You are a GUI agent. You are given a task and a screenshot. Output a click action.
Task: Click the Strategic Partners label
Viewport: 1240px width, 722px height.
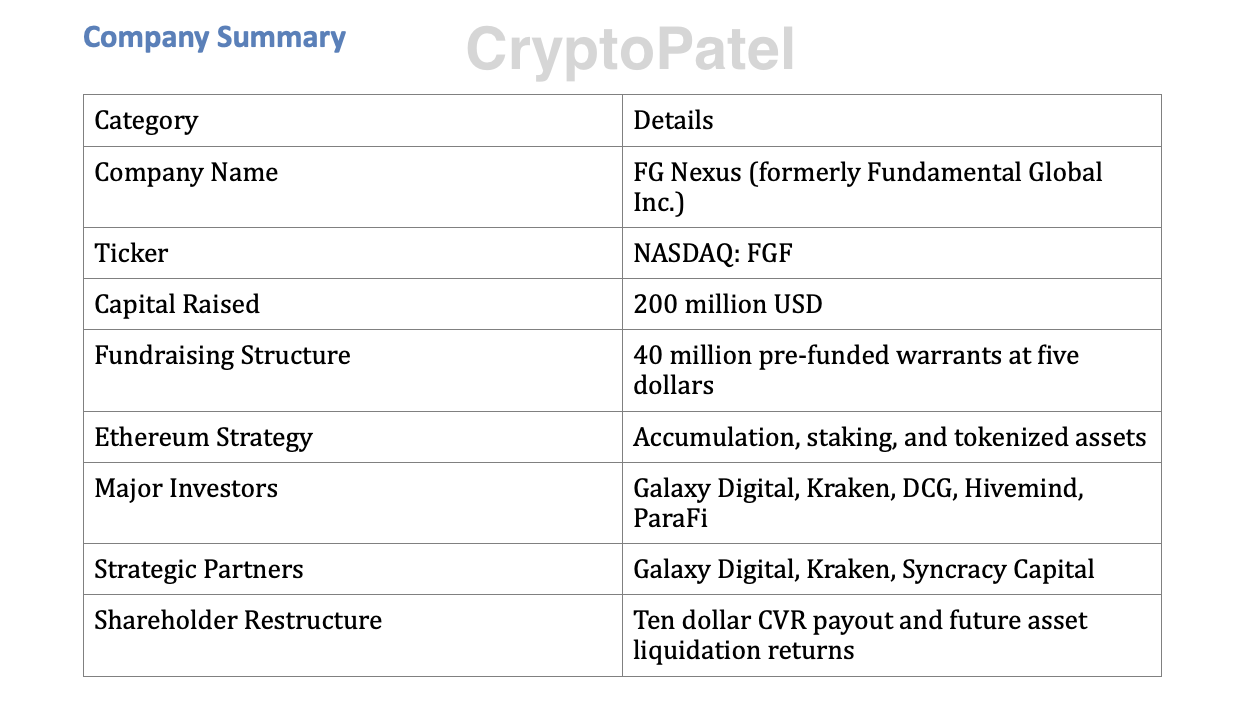click(198, 570)
